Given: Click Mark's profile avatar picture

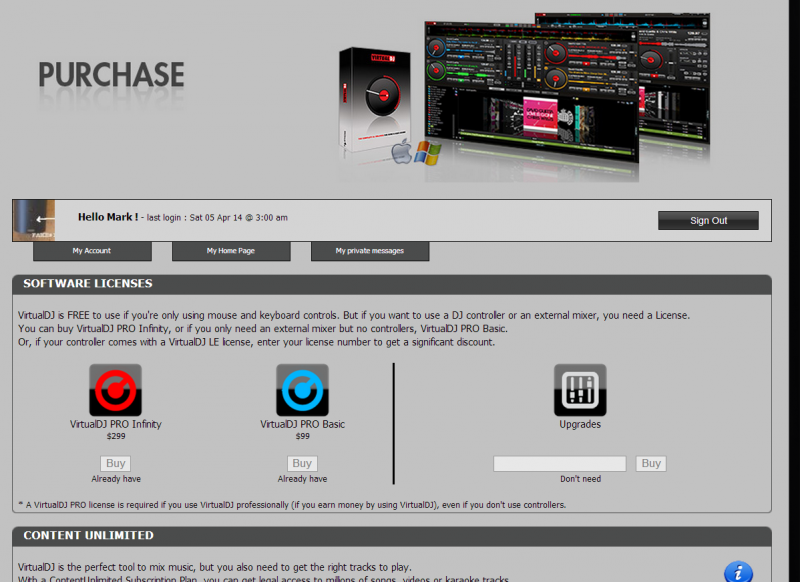Looking at the screenshot, I should pyautogui.click(x=34, y=220).
